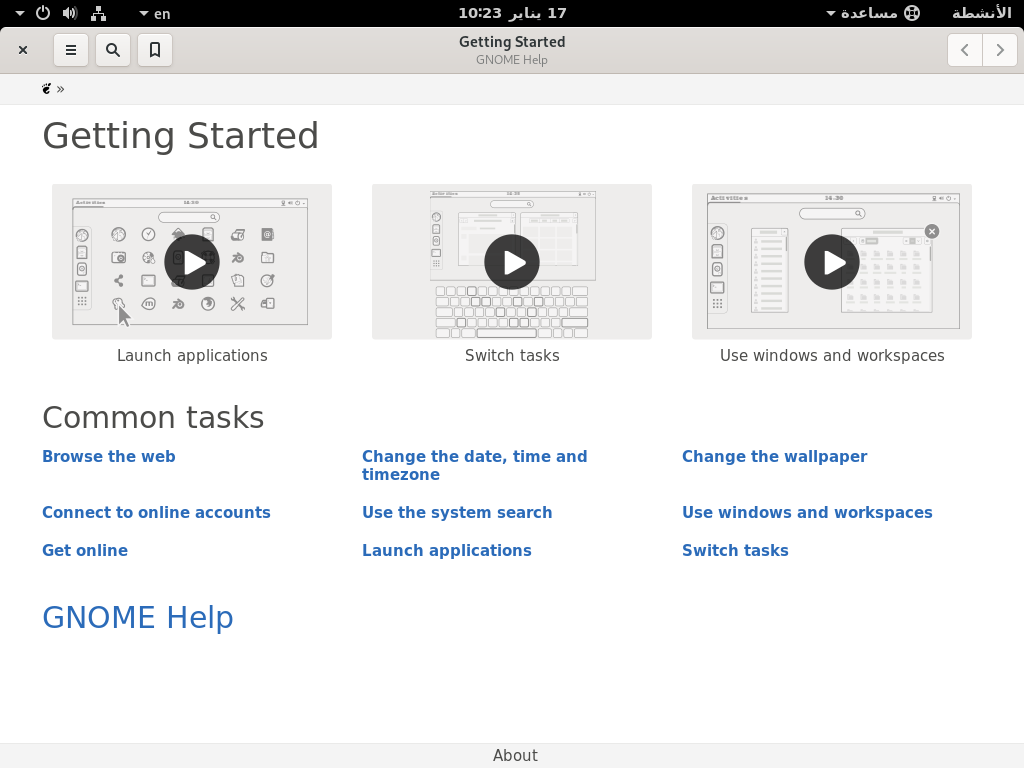
Task: Click the الأنشطة activities button
Action: tap(982, 13)
